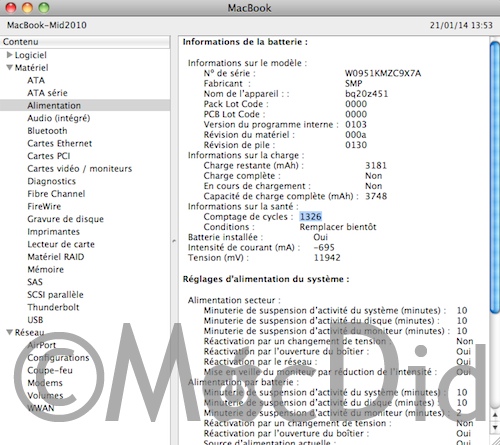The image size is (500, 445).
Task: Click the bq20z451 device name
Action: tap(367, 94)
